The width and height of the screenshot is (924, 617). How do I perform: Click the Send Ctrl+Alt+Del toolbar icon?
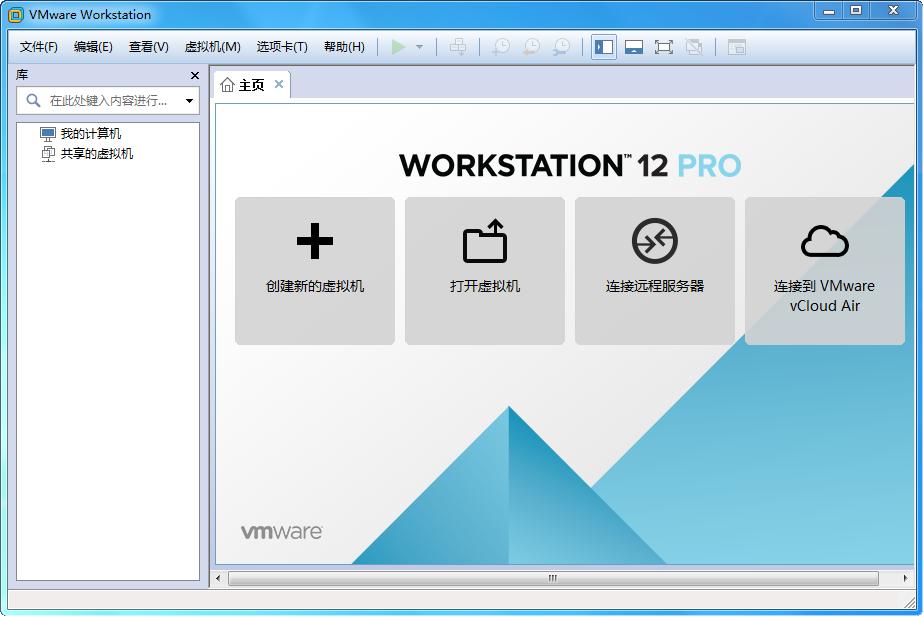click(x=458, y=47)
